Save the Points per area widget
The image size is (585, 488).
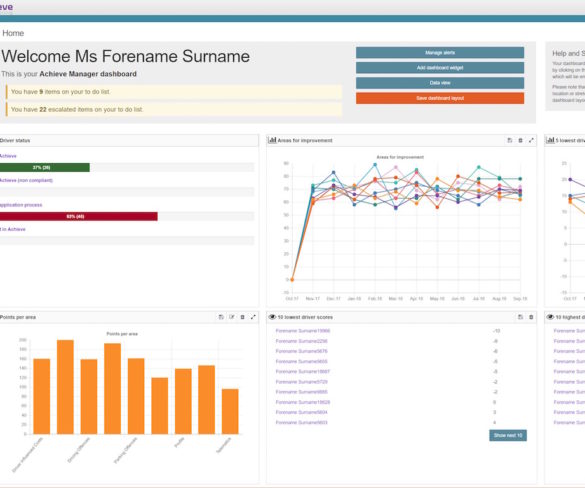pyautogui.click(x=221, y=317)
